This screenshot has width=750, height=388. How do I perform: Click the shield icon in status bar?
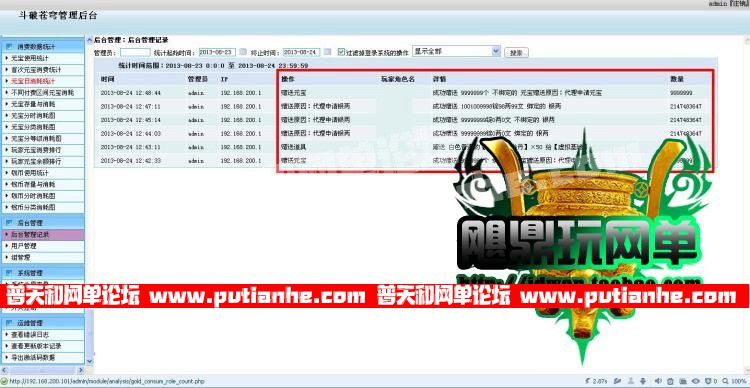pos(708,381)
